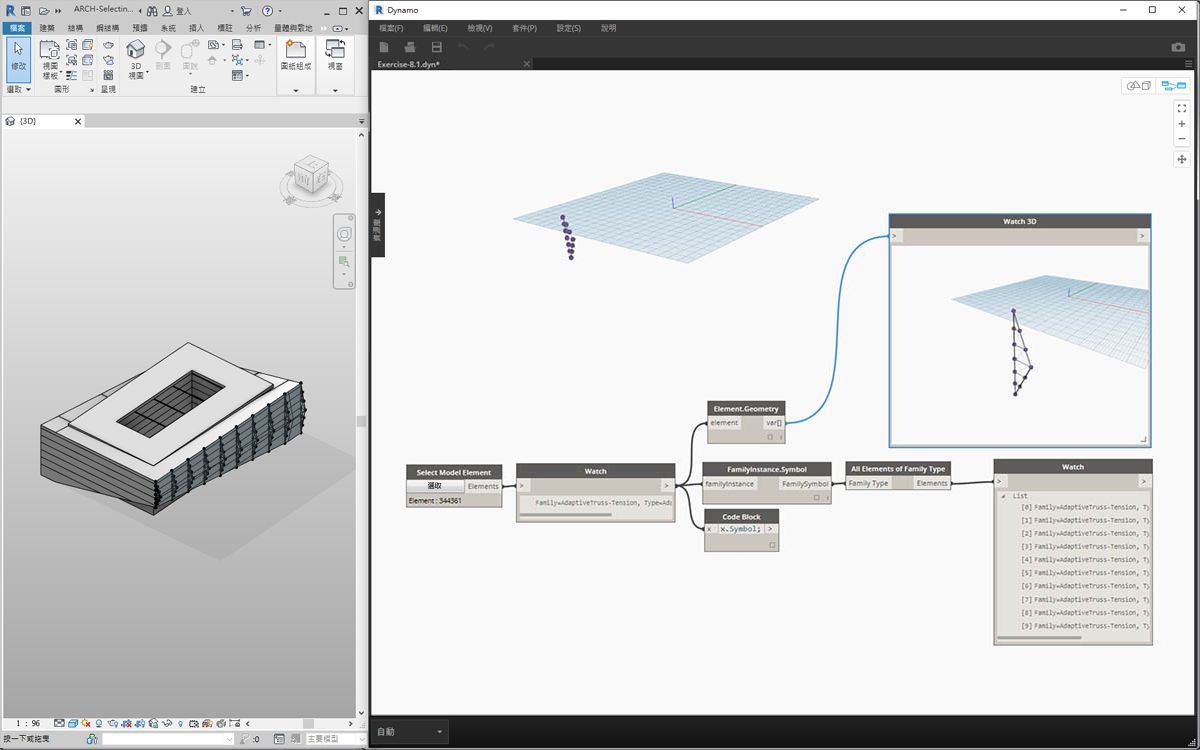
Task: Open the Revit 選取 dropdown
Action: click(19, 90)
